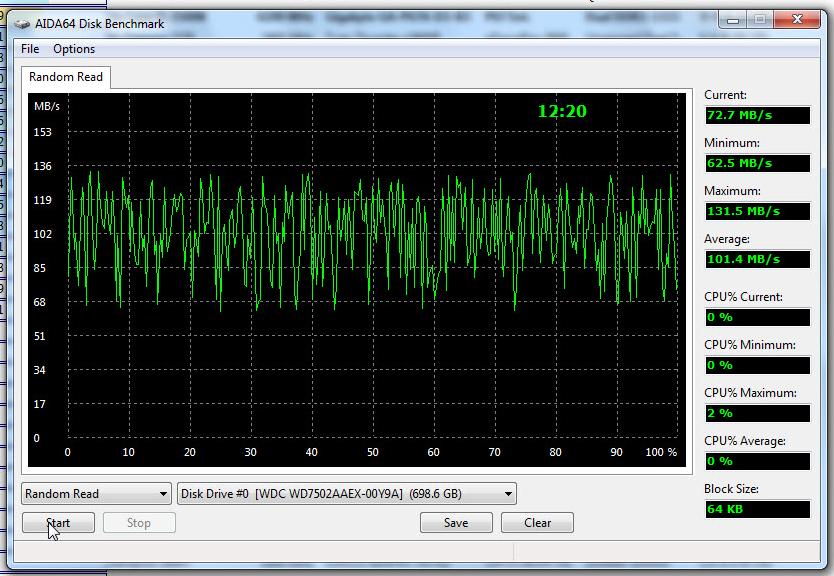Viewport: 834px width, 576px height.
Task: Open the Disk Drive #0 selection dropdown
Action: click(x=347, y=494)
